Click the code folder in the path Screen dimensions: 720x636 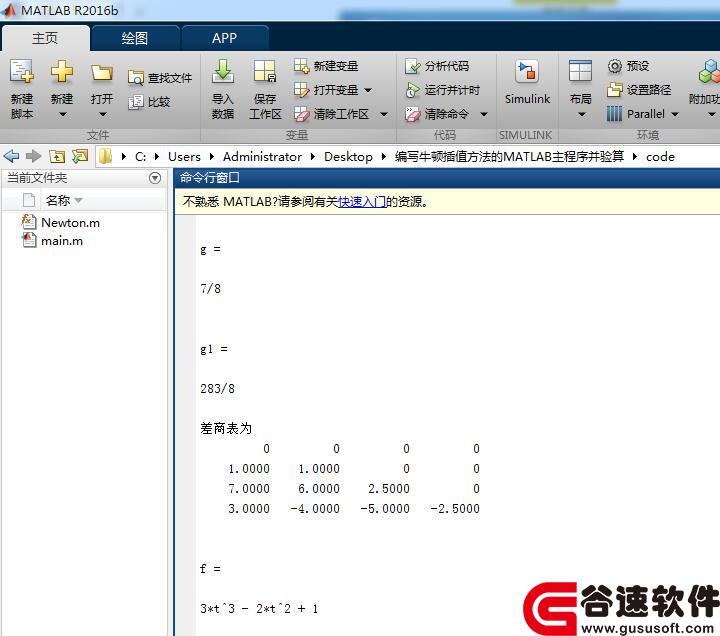pyautogui.click(x=660, y=157)
